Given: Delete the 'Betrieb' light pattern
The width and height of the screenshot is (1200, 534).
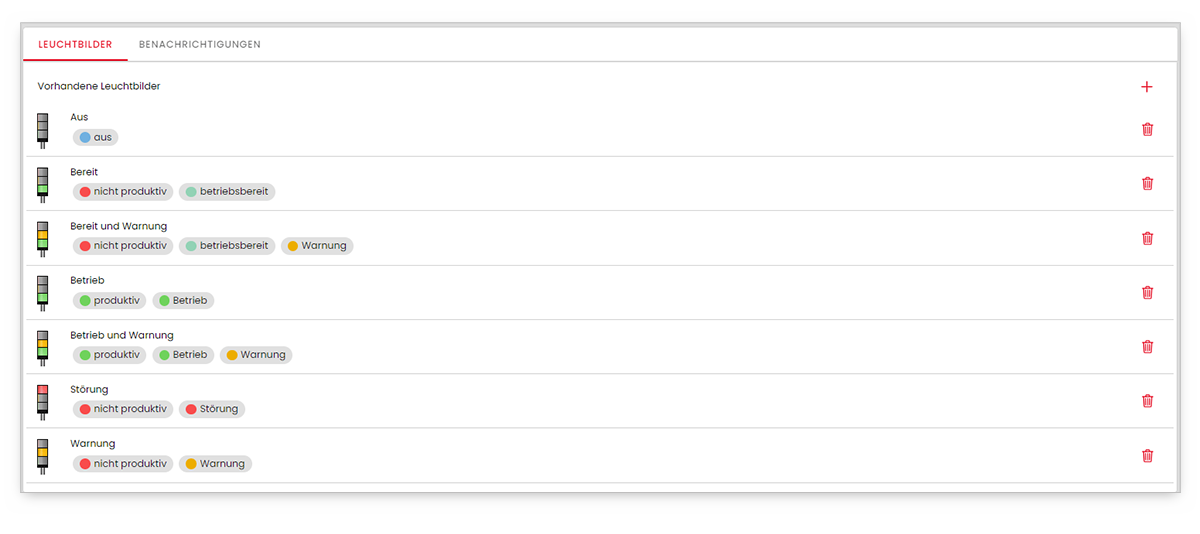Looking at the screenshot, I should pyautogui.click(x=1147, y=292).
